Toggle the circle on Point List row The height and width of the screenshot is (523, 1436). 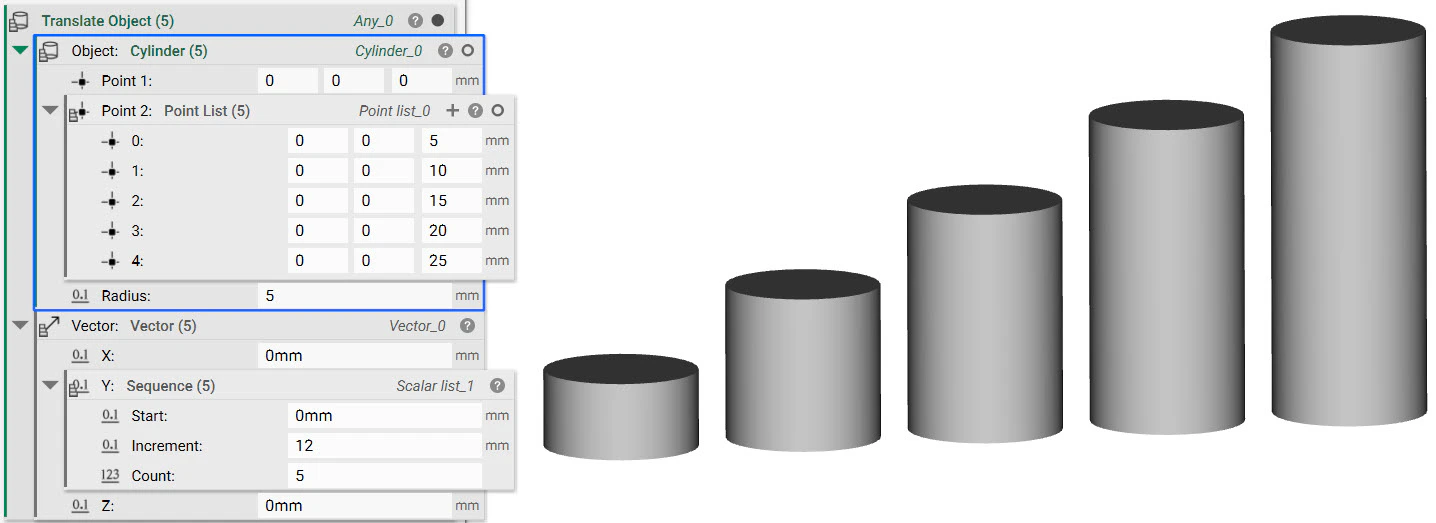[x=497, y=111]
